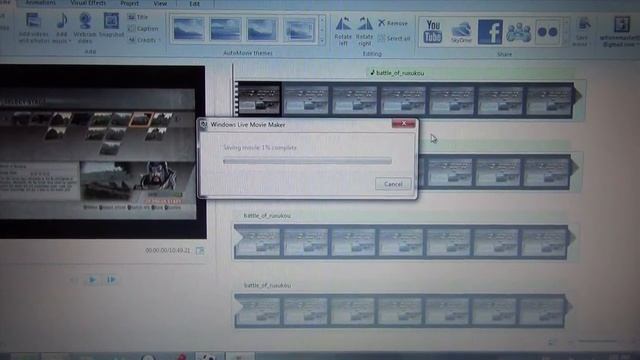
Task: Select first clip in bottom storyboard row
Action: (x=258, y=311)
